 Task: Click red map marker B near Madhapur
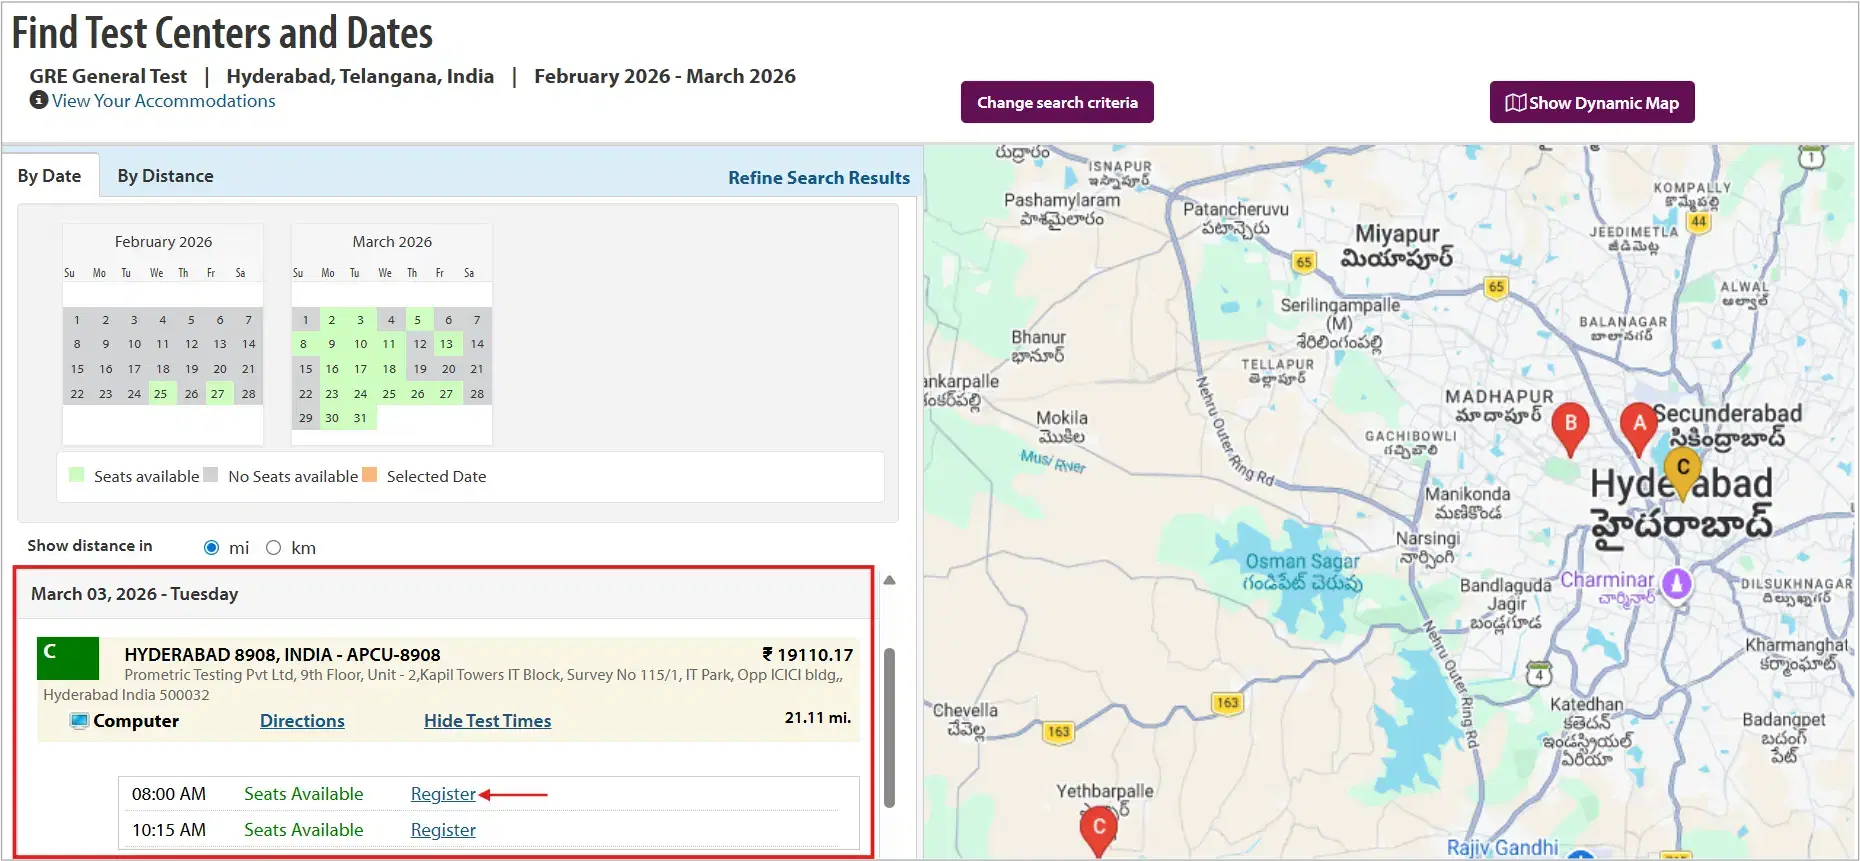[x=1570, y=425]
